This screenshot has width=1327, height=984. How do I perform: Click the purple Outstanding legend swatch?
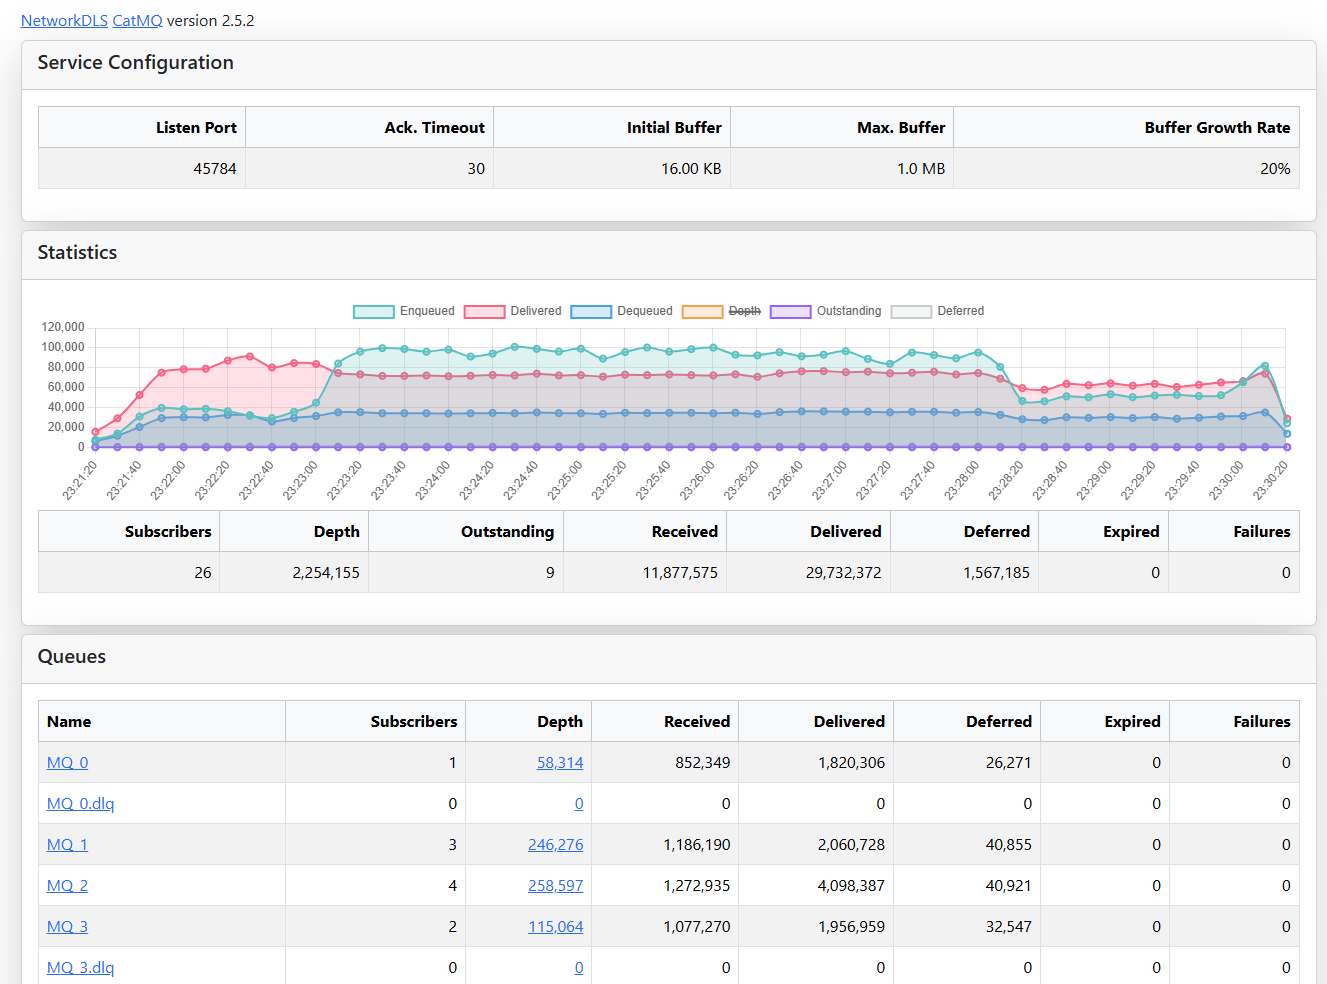click(x=790, y=311)
